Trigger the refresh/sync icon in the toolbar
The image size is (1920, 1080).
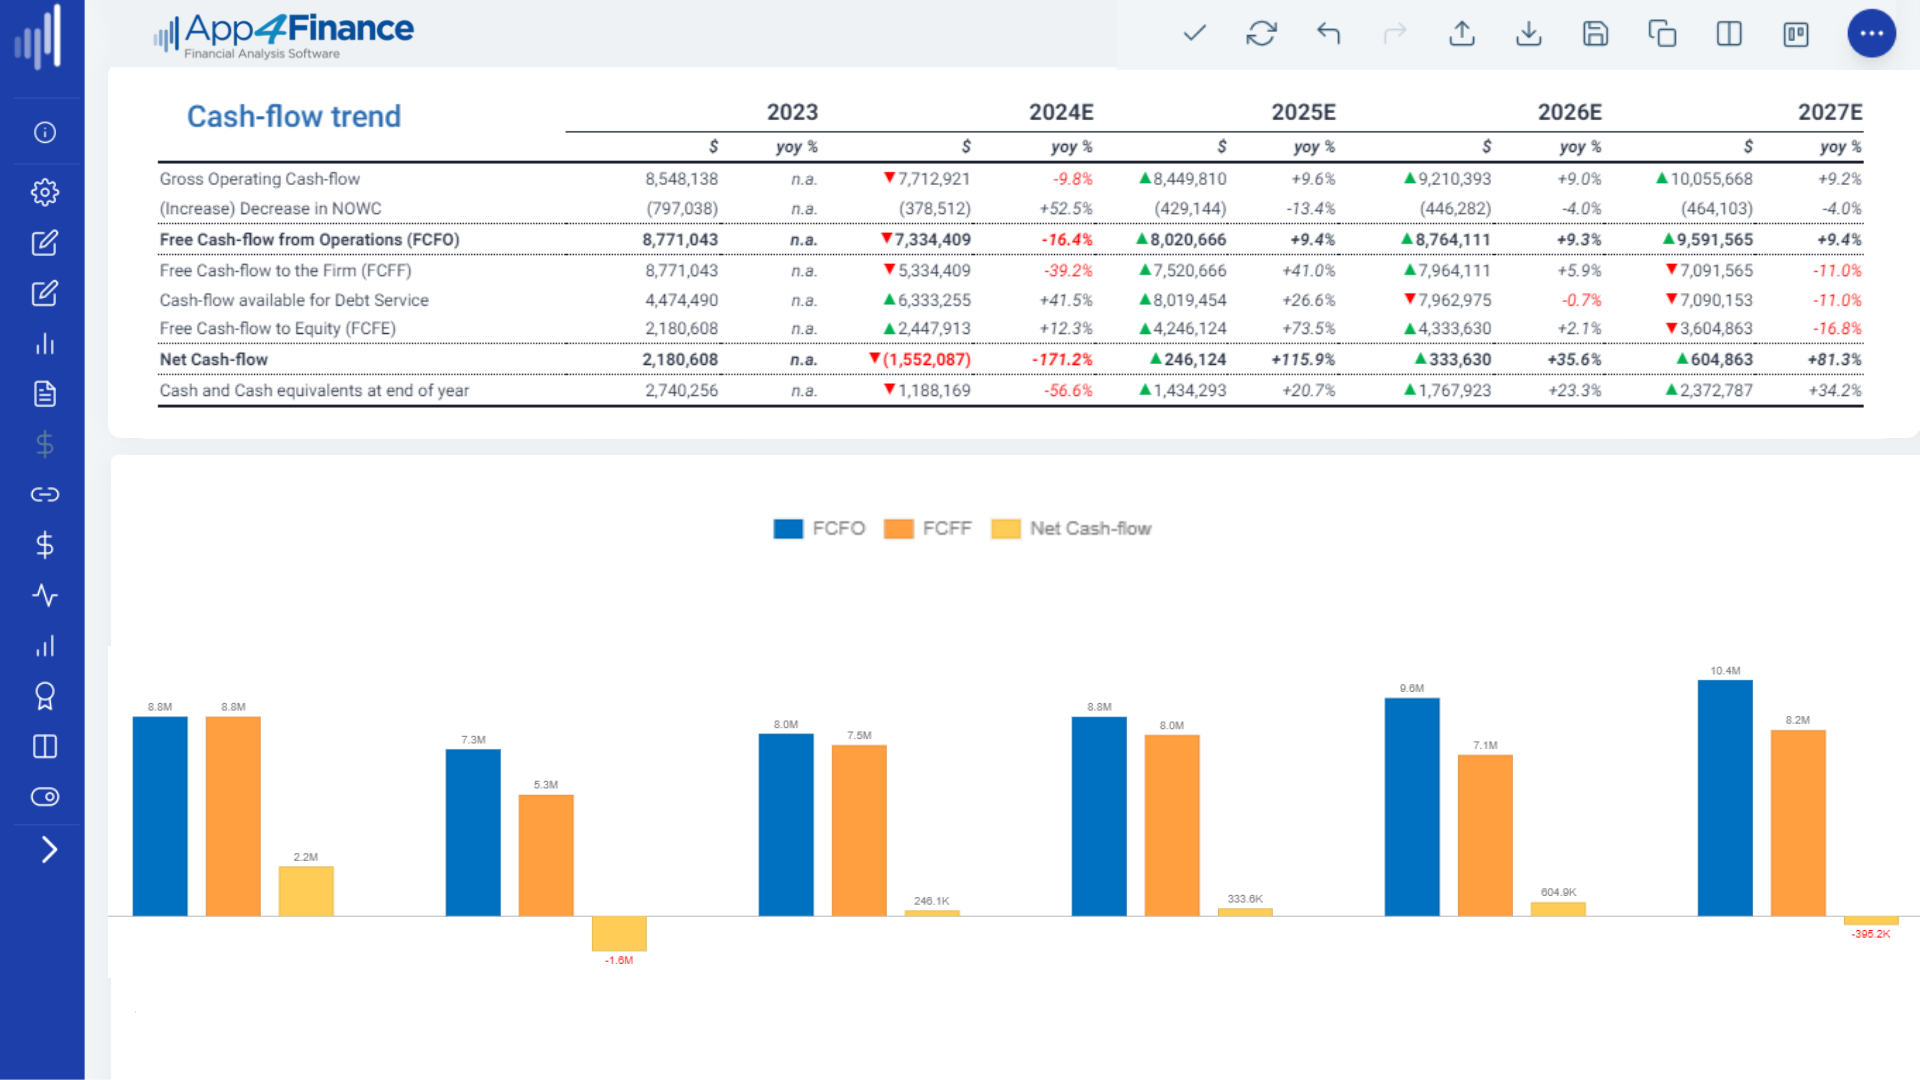1262,33
